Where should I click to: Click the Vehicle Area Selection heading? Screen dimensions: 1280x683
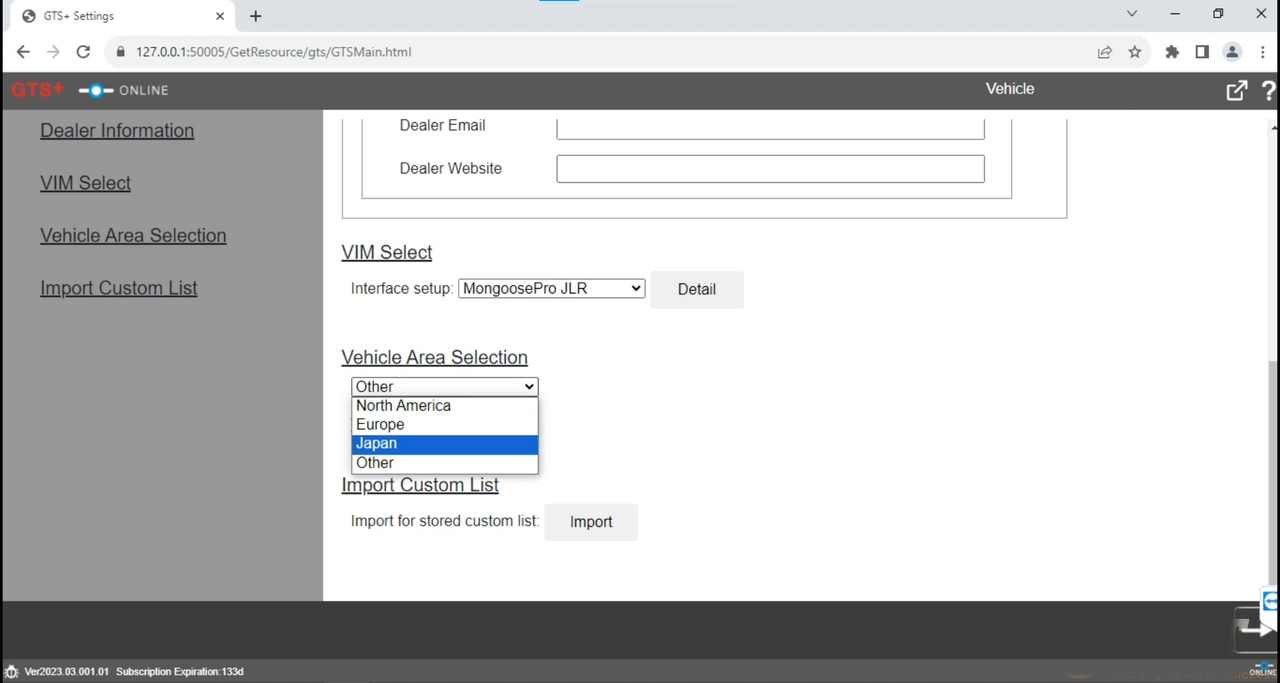[x=434, y=358]
